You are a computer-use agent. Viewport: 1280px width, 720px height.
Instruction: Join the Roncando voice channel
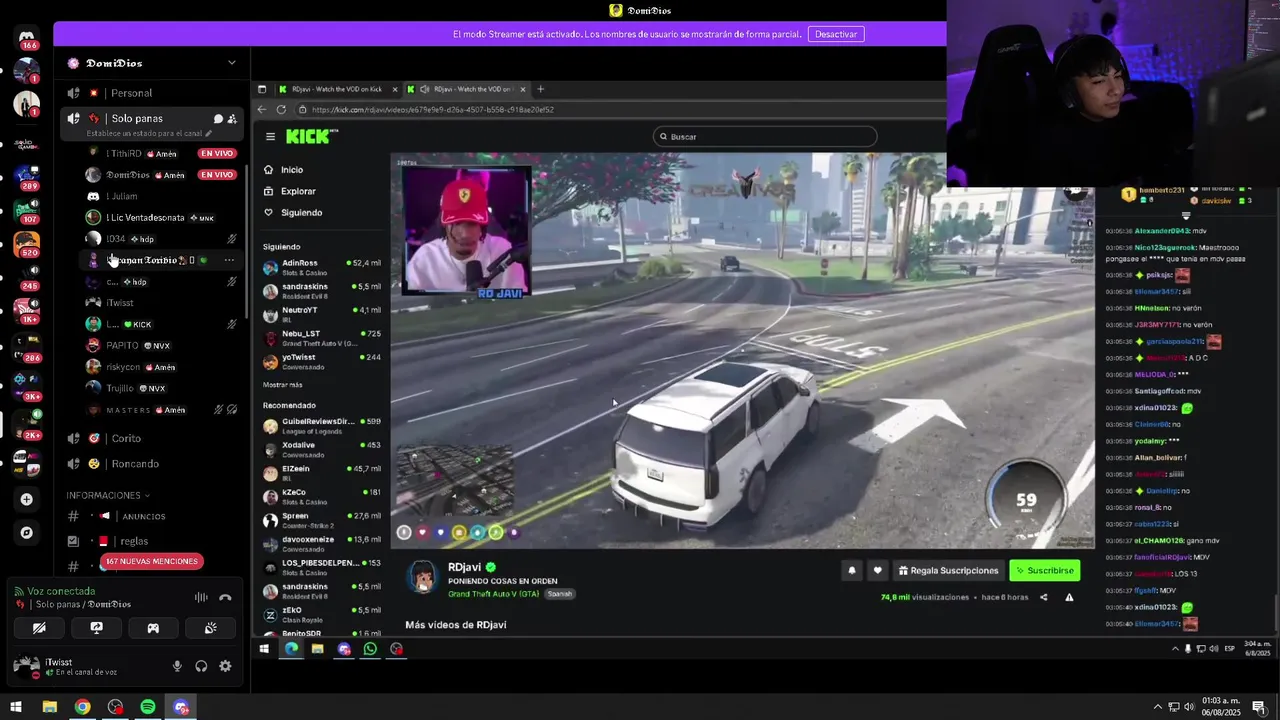point(135,464)
